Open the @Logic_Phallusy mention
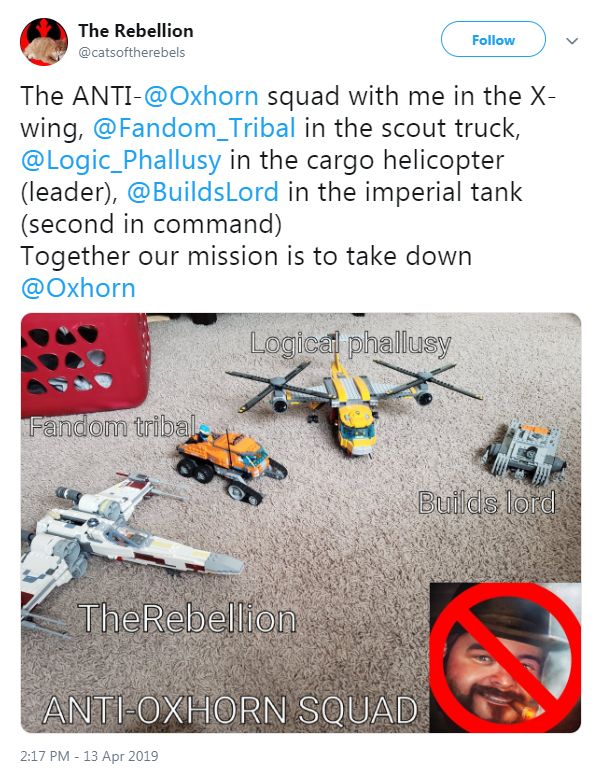The height and width of the screenshot is (775, 603). point(121,160)
